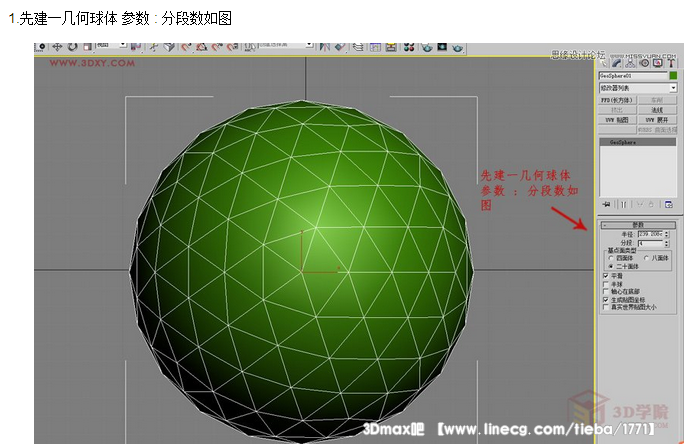The height and width of the screenshot is (446, 684).
Task: Toggle the 平滑 checkbox
Action: tap(605, 276)
